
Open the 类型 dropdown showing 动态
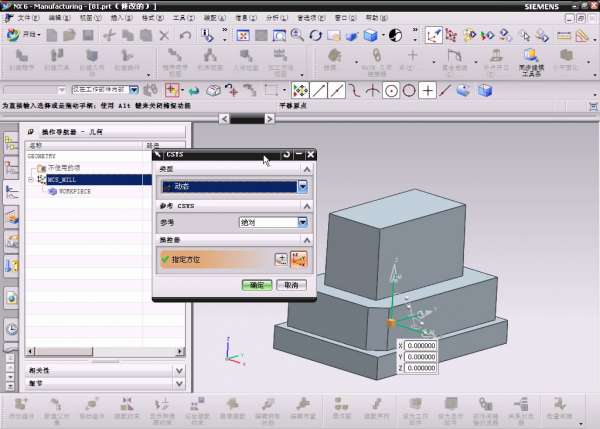(x=302, y=186)
